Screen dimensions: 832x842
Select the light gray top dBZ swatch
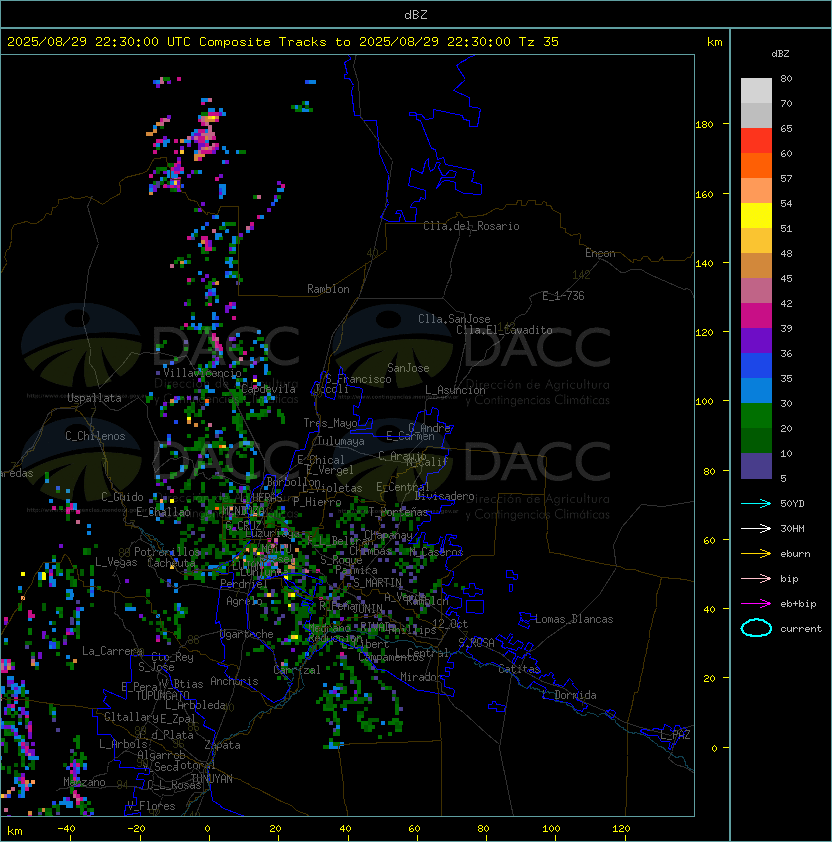756,91
